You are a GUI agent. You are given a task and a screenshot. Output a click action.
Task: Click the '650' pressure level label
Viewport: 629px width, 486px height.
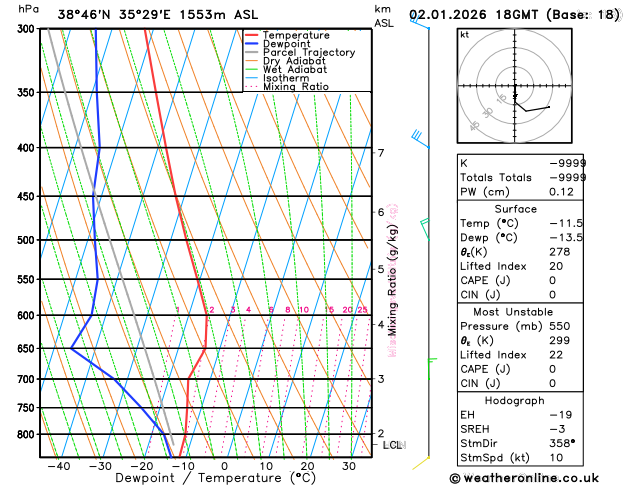pyautogui.click(x=28, y=349)
